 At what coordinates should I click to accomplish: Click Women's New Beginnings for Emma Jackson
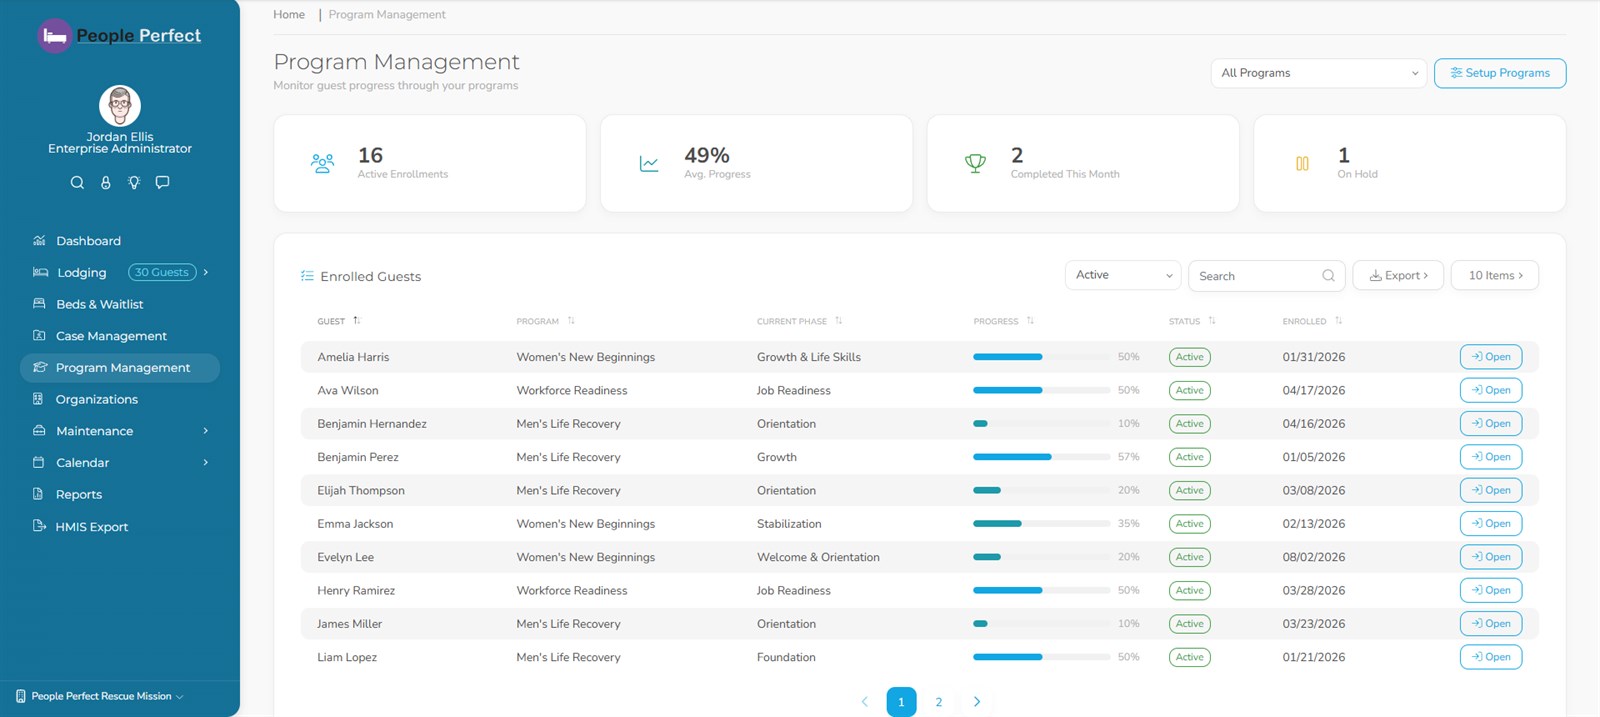(x=586, y=524)
